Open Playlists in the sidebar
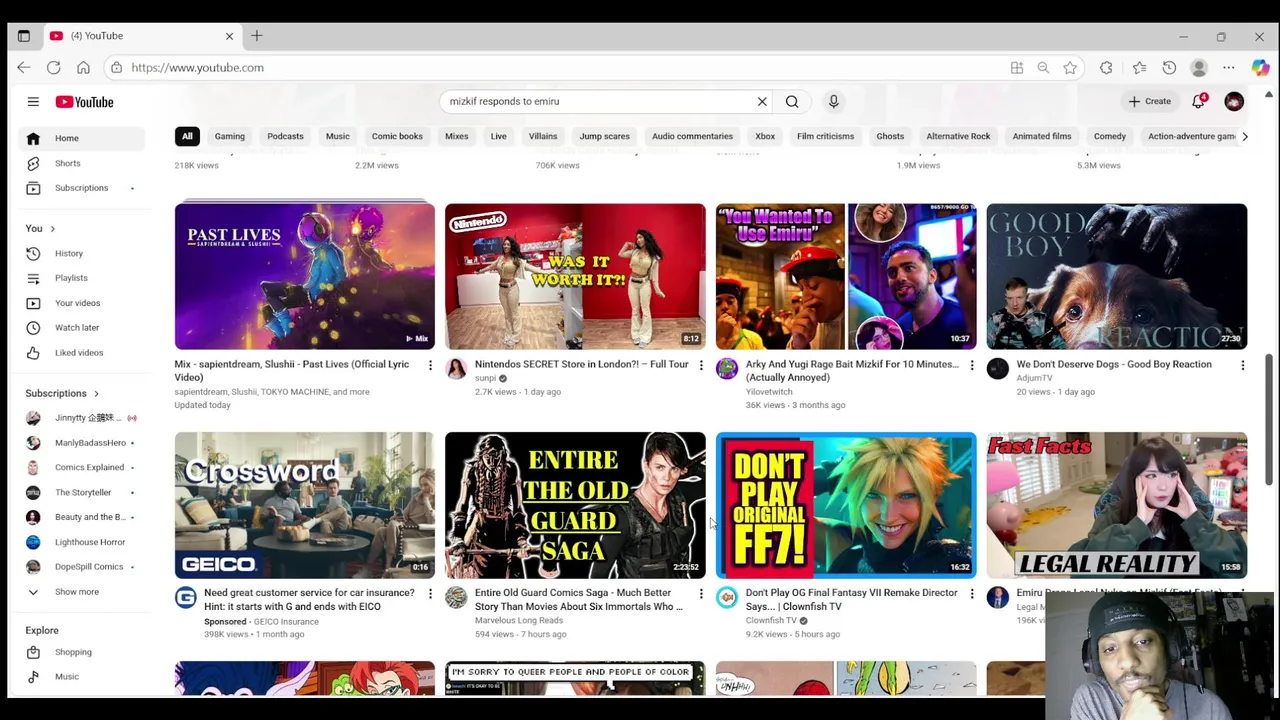 (x=80, y=278)
